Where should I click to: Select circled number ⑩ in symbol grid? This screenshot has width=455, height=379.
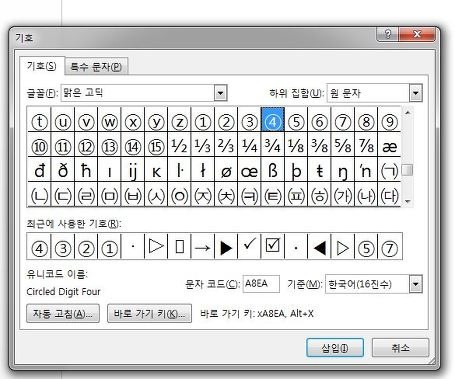pyautogui.click(x=40, y=145)
